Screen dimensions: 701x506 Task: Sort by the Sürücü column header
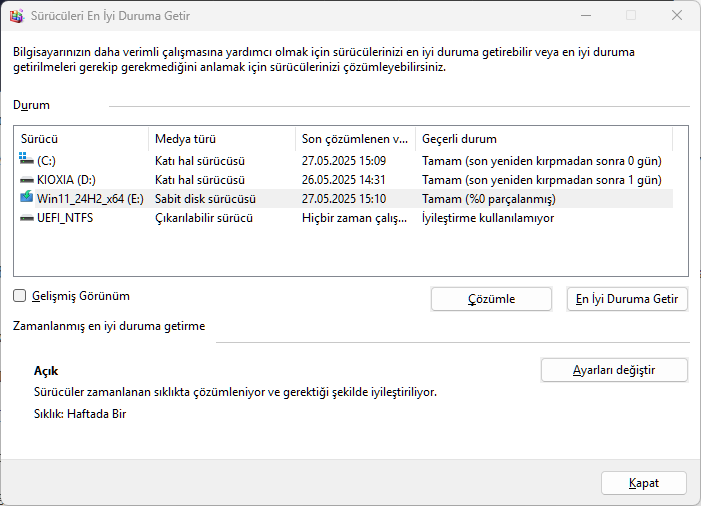tap(82, 138)
